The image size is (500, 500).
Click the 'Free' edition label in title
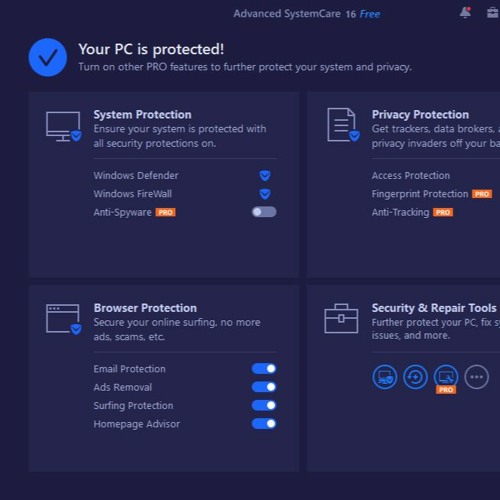[370, 14]
